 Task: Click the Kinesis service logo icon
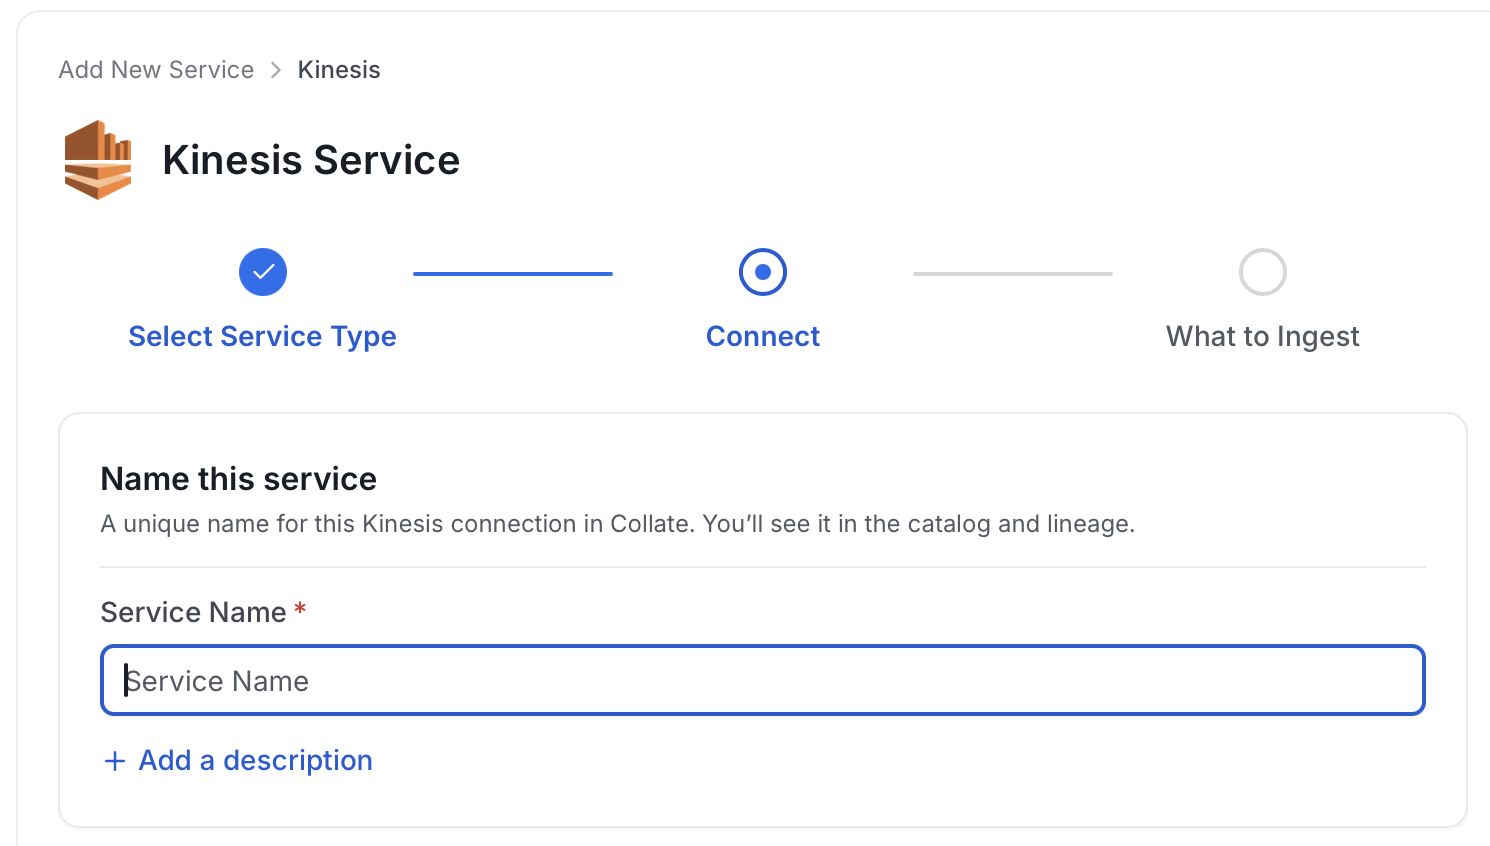(x=98, y=160)
